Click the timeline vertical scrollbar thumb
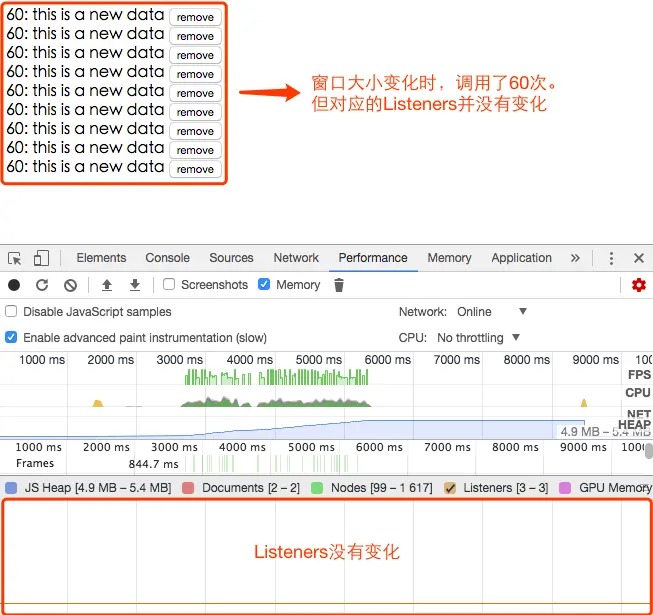 click(x=648, y=451)
